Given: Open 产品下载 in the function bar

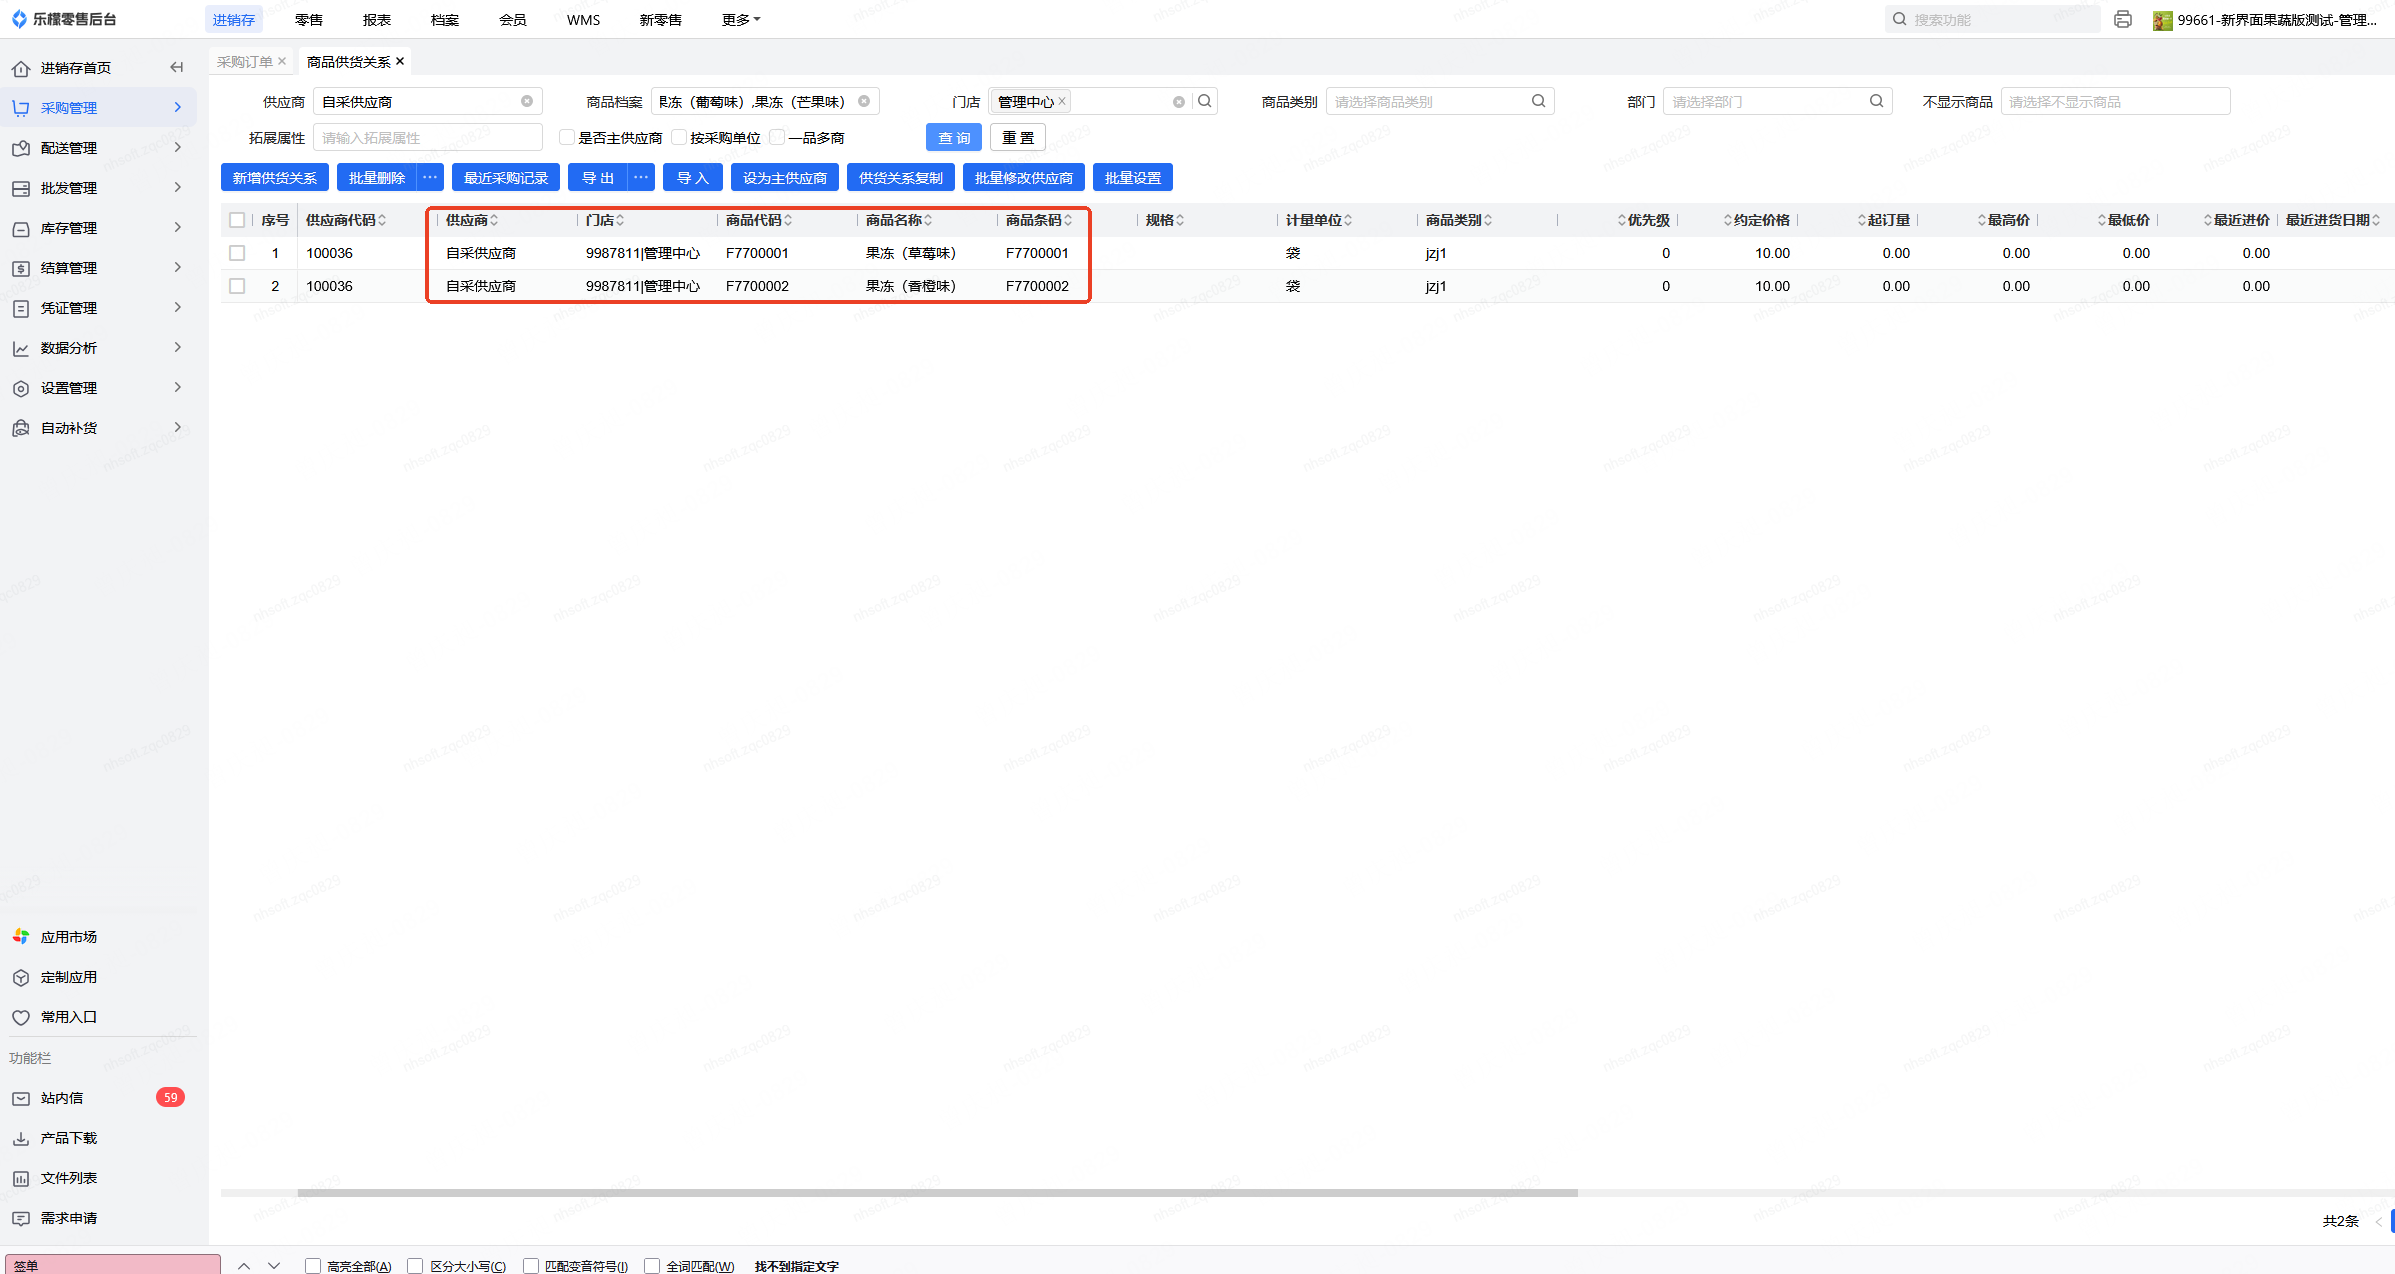Looking at the screenshot, I should pyautogui.click(x=69, y=1138).
